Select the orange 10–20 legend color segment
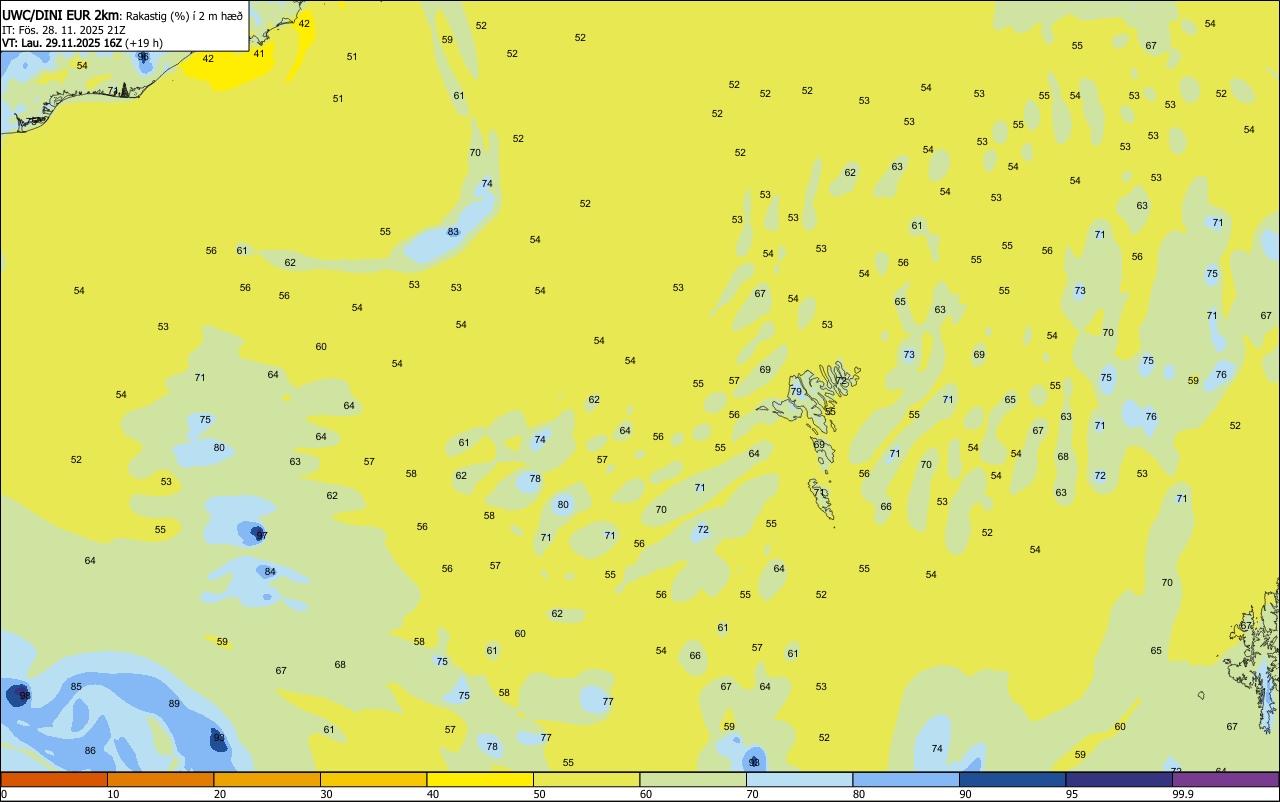Viewport: 1280px width, 802px height. pos(160,779)
